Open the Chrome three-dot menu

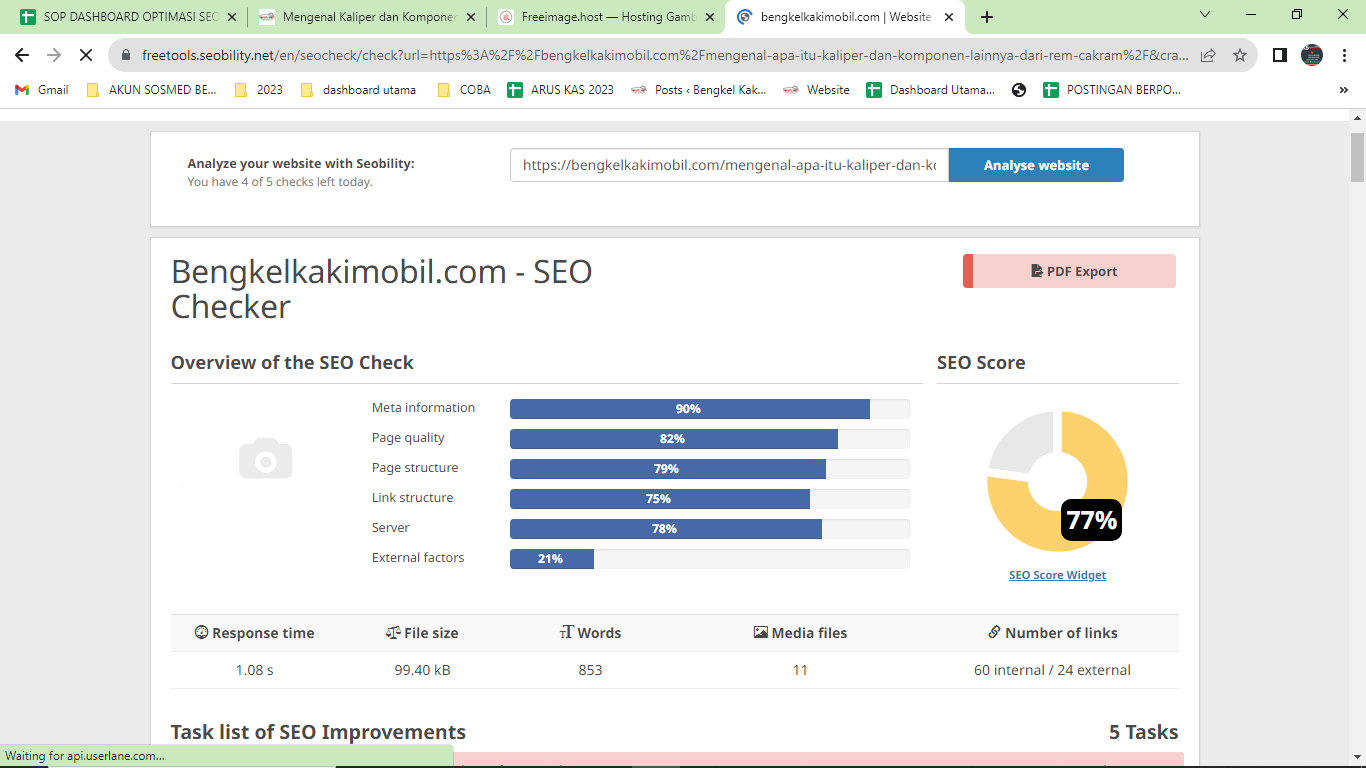click(1344, 55)
